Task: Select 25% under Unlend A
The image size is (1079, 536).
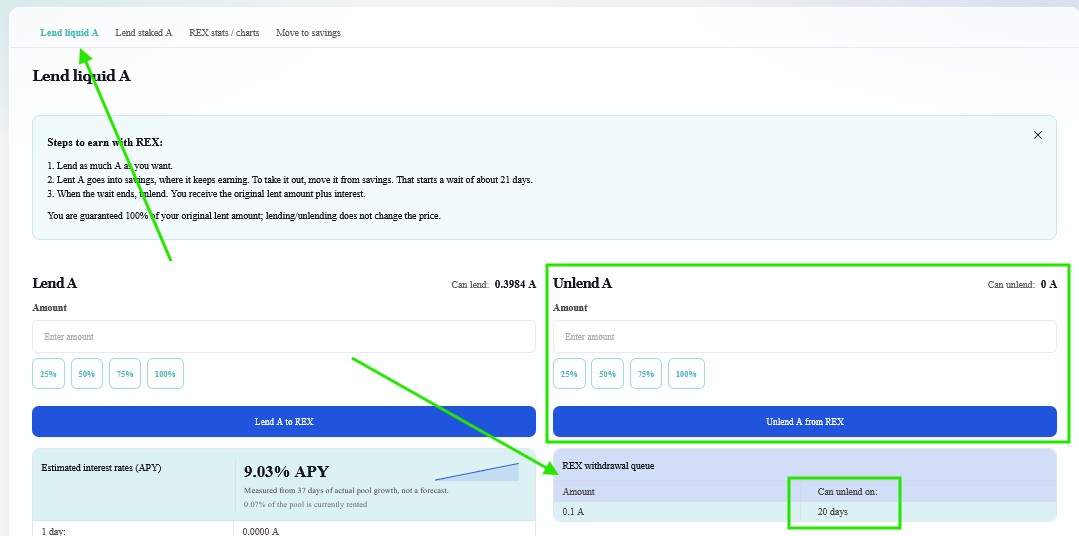Action: point(569,374)
